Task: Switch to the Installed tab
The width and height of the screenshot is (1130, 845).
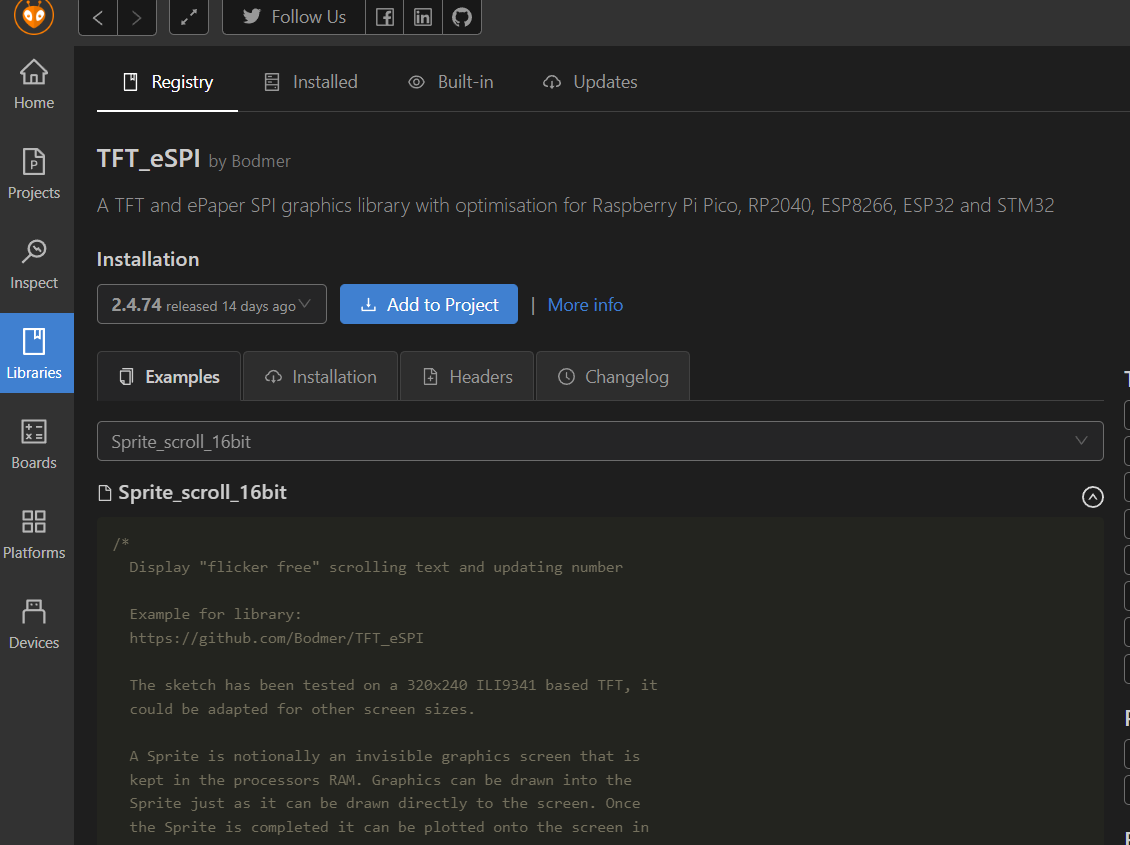Action: point(311,82)
